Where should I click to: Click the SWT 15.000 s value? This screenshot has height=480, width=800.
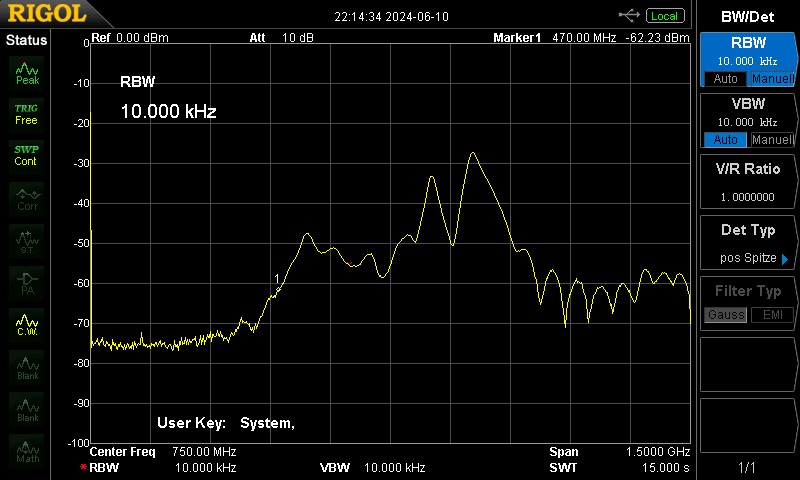666,468
